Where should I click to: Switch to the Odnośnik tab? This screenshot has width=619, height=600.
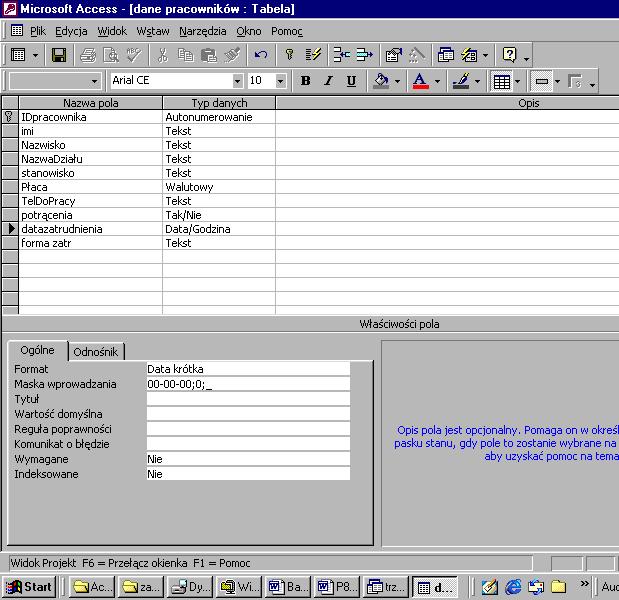click(x=96, y=352)
